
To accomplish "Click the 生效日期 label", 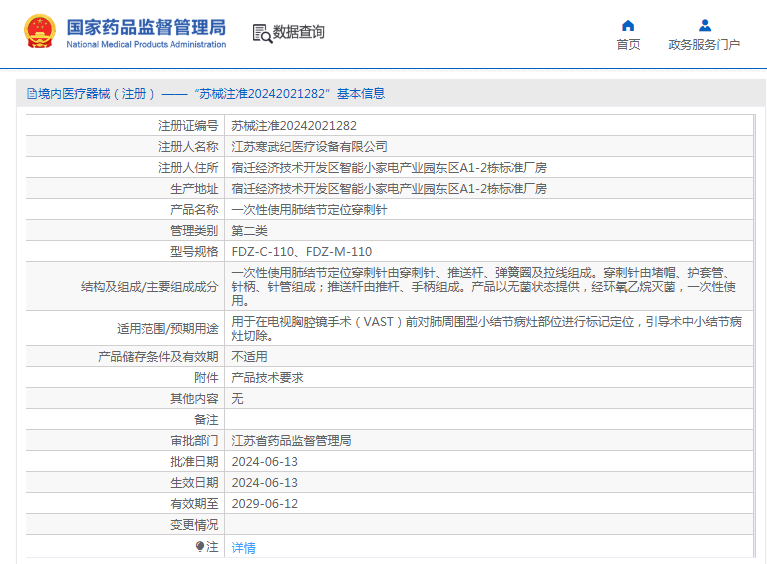I will [194, 483].
